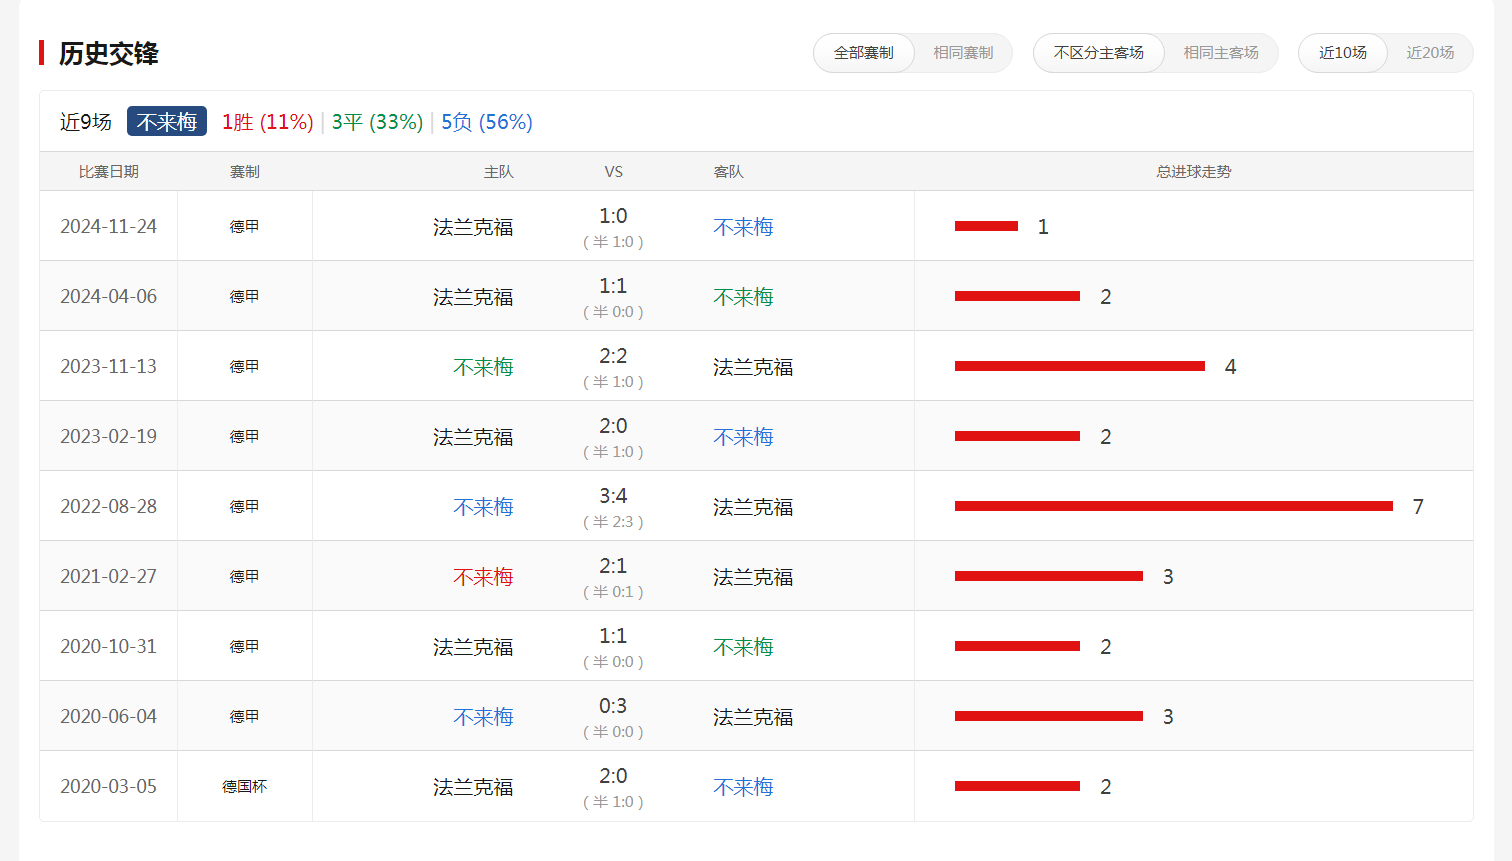This screenshot has width=1512, height=861.
Task: Open red 不来梅 entry from 2021-02-27 match
Action: click(x=483, y=576)
